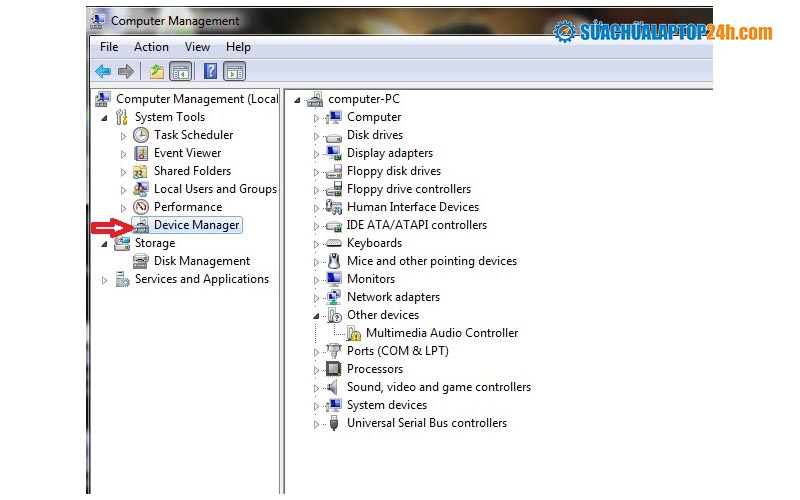Click the Up one level folder icon
The image size is (800, 500).
157,71
